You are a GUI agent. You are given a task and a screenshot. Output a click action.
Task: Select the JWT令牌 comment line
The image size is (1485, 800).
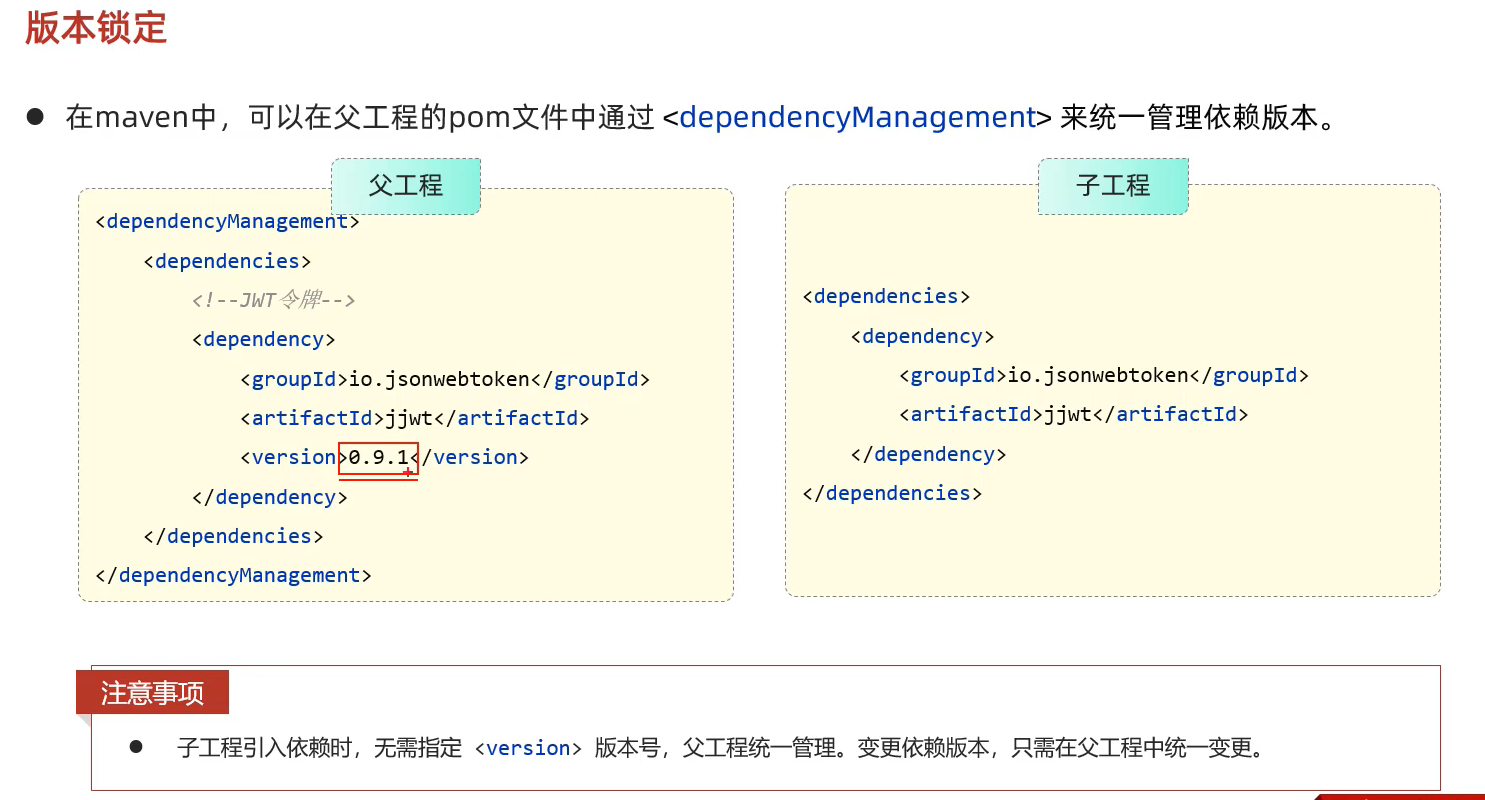[274, 300]
